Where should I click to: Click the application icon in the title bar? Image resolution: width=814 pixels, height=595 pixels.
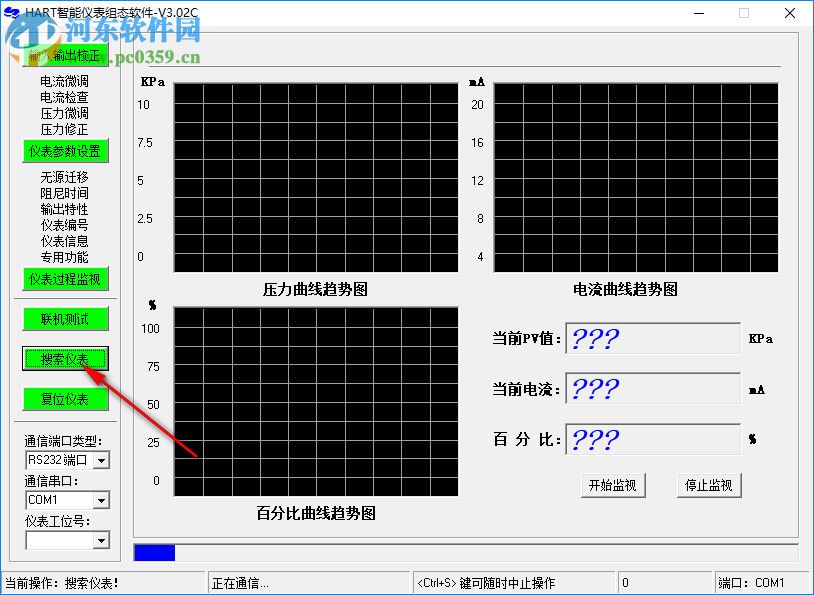coord(14,13)
